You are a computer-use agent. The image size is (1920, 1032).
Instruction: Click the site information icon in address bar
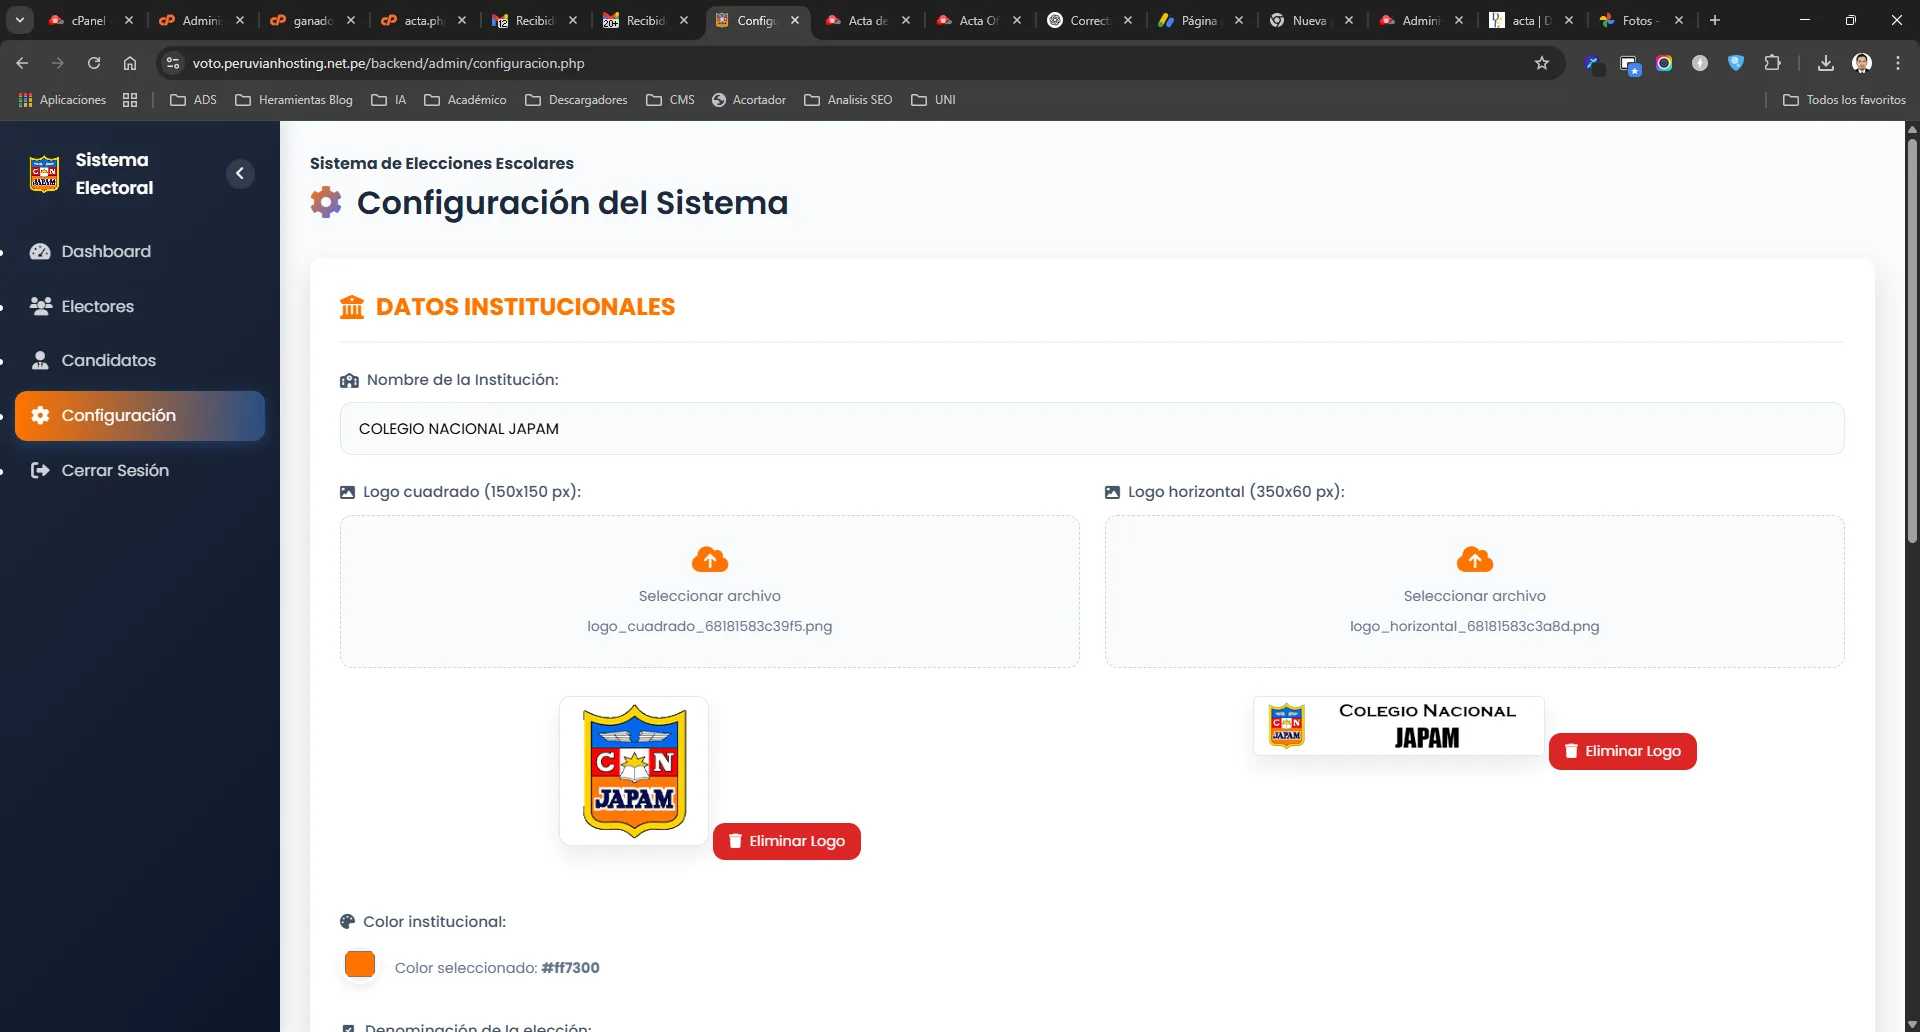coord(173,63)
